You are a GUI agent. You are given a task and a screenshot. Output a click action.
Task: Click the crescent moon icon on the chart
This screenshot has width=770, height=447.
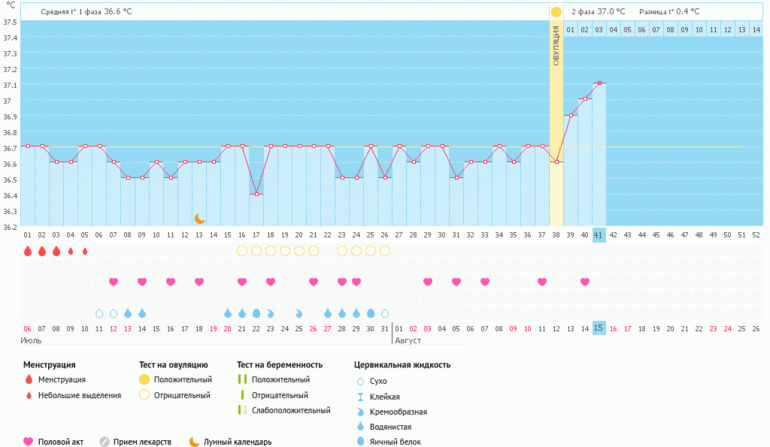pyautogui.click(x=199, y=218)
